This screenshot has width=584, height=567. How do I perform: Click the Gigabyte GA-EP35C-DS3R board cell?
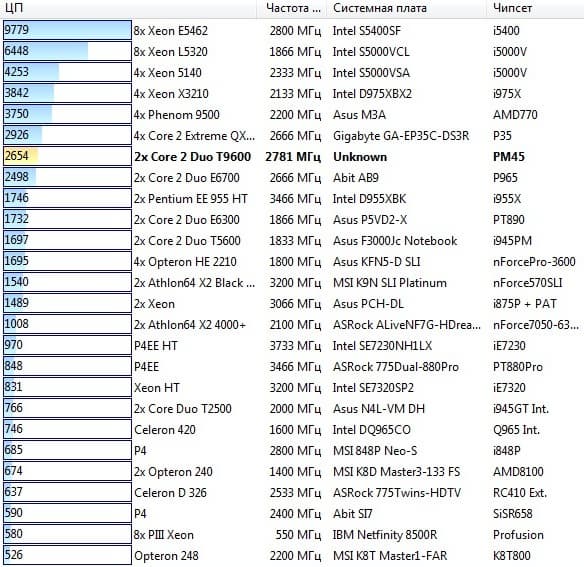pos(401,136)
